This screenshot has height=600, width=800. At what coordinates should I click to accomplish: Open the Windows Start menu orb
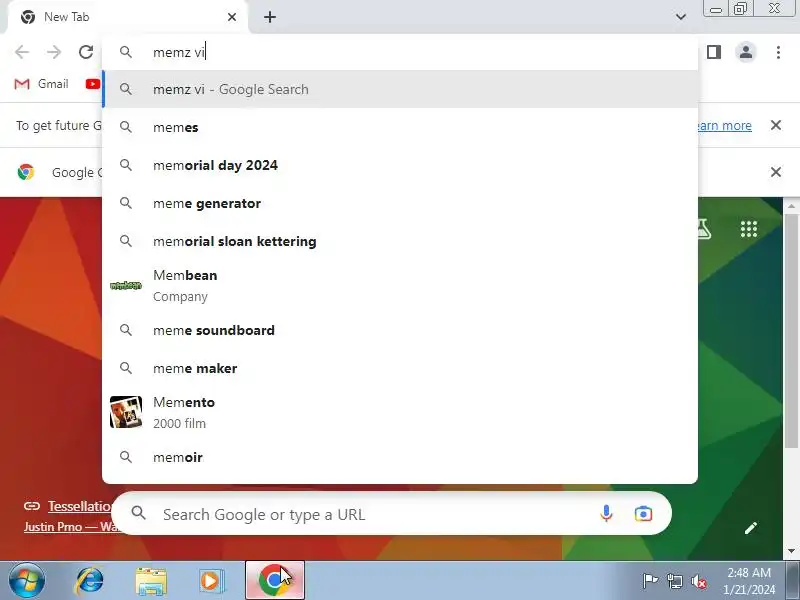click(27, 581)
